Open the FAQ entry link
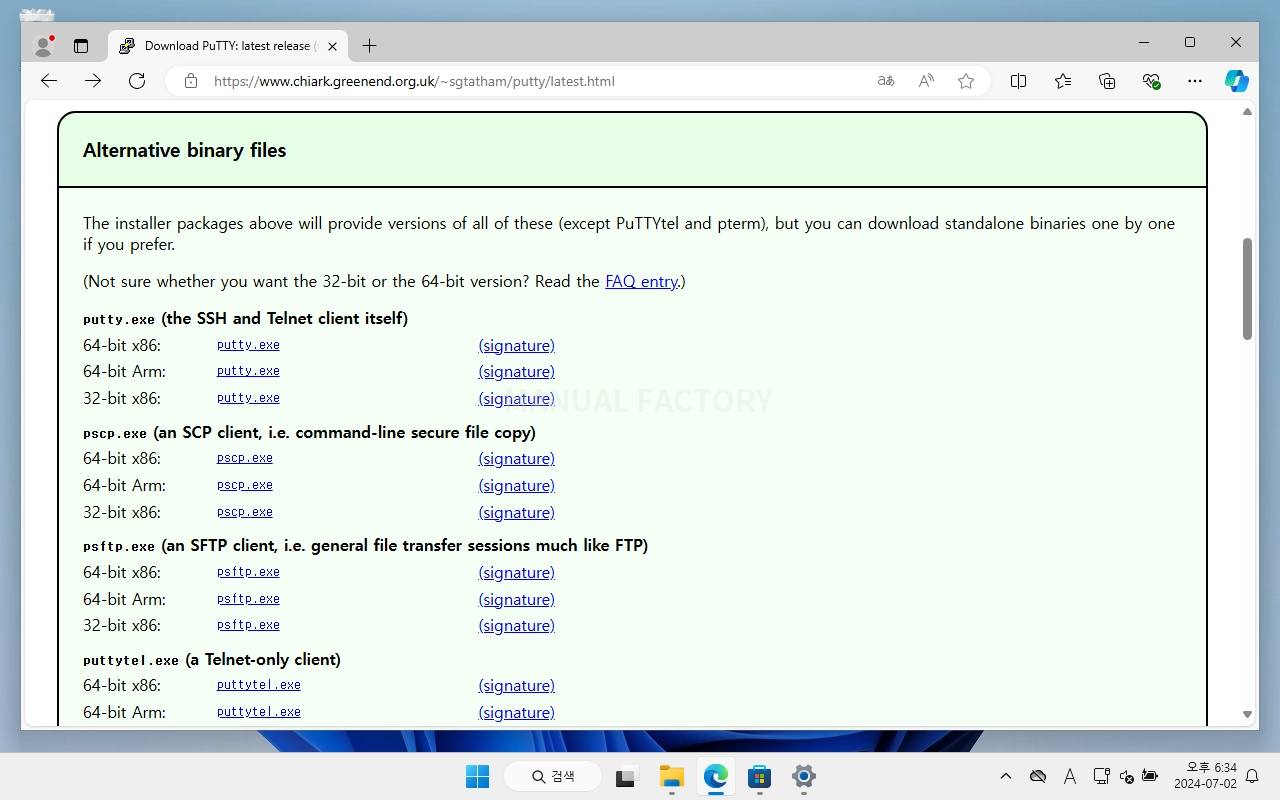Viewport: 1280px width, 800px height. 642,281
